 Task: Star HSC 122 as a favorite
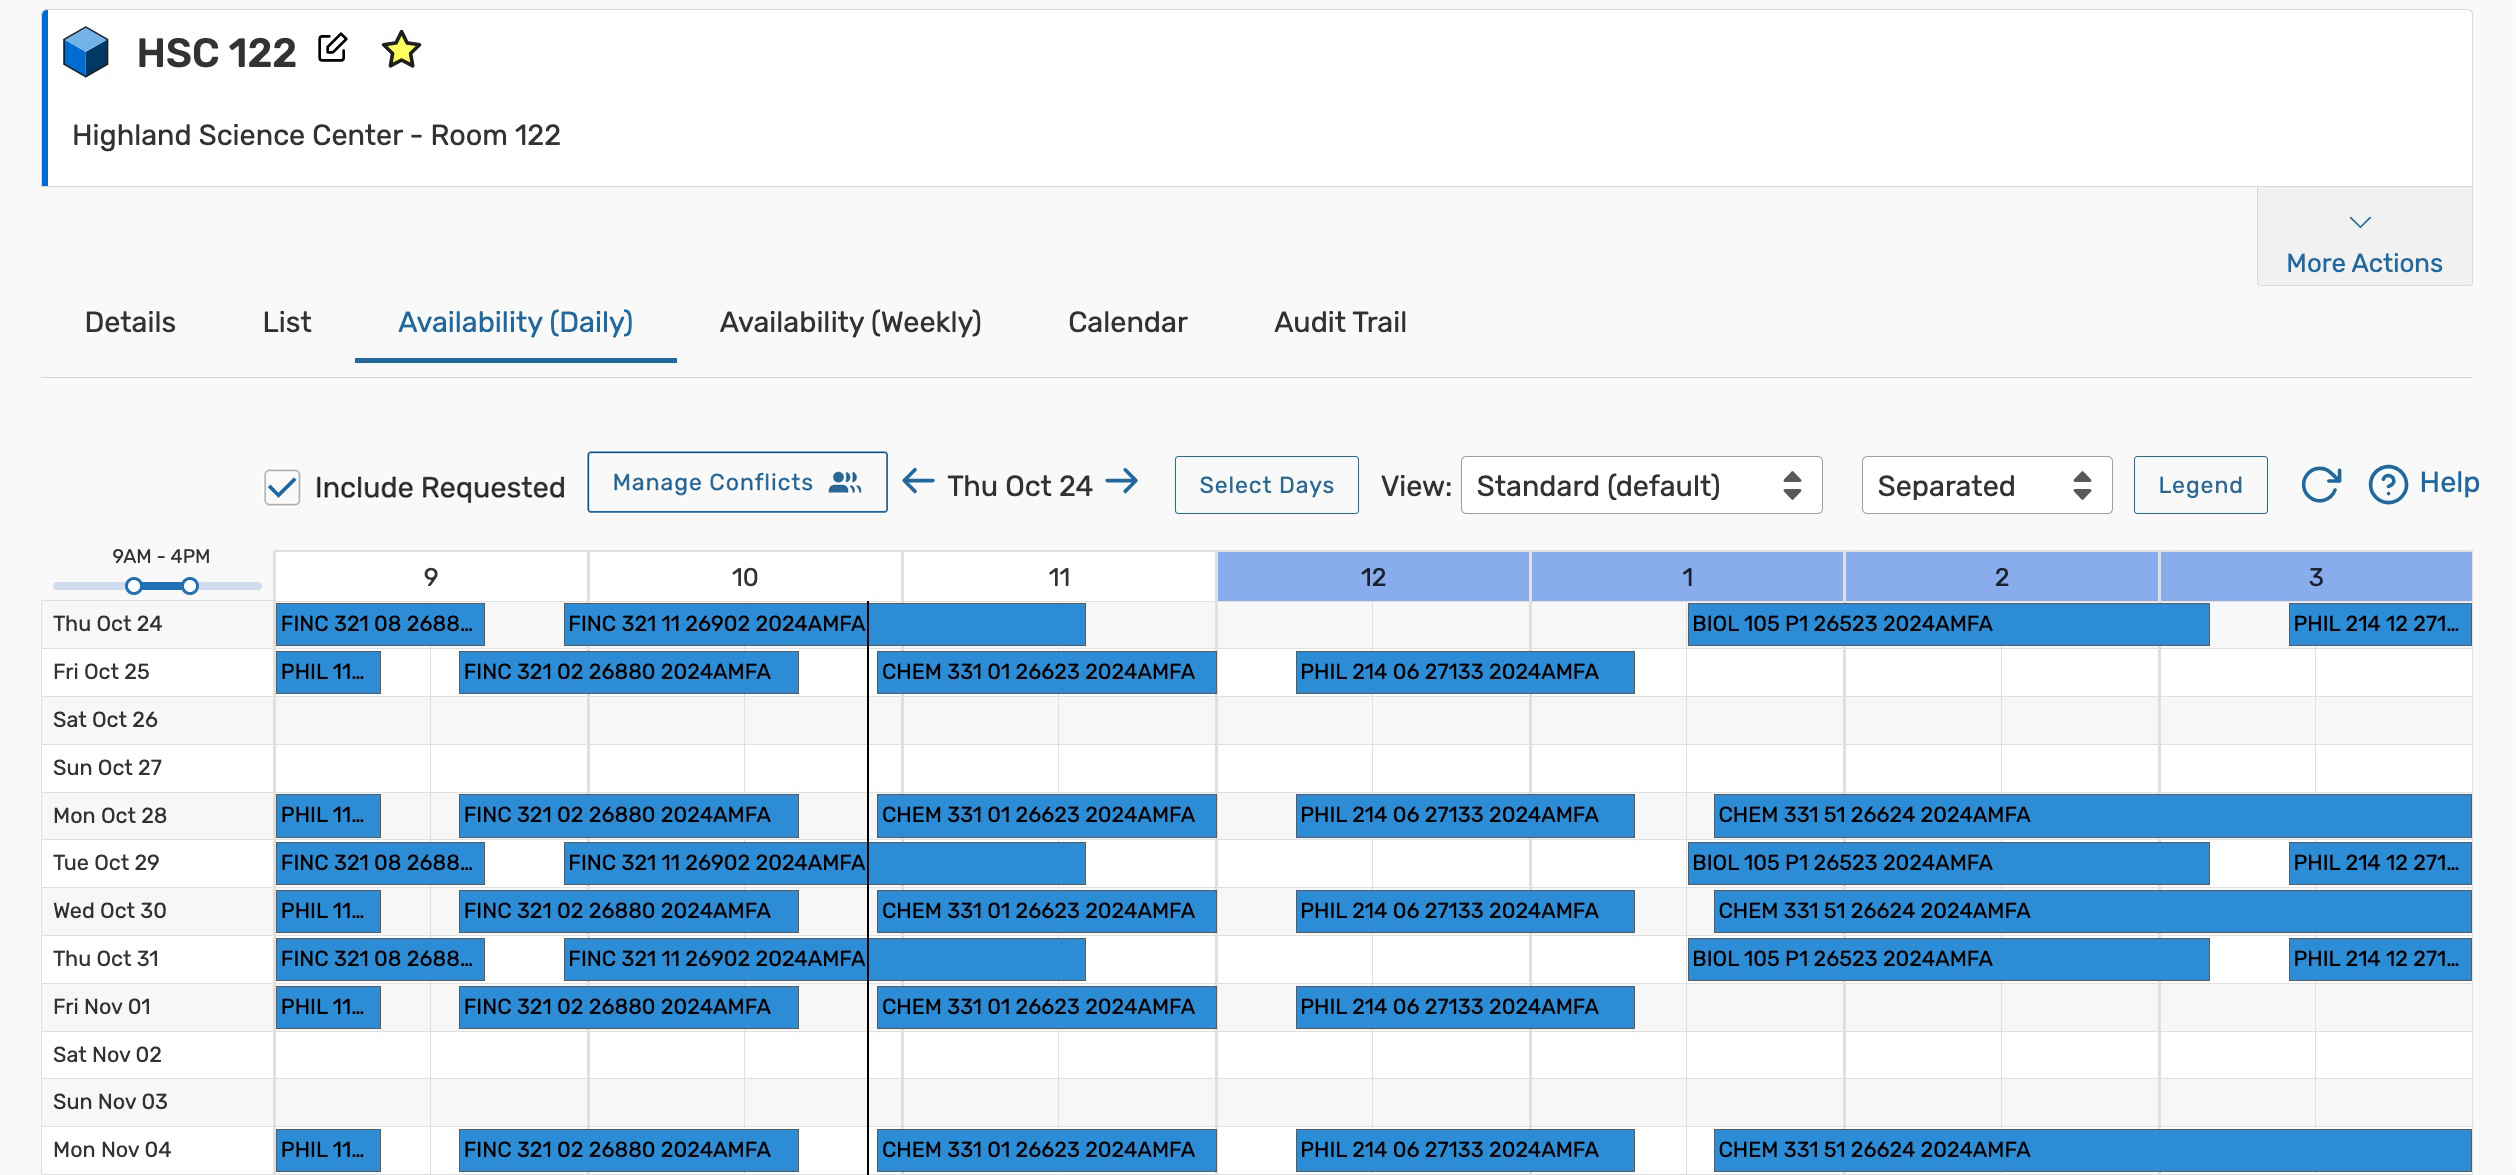coord(399,50)
